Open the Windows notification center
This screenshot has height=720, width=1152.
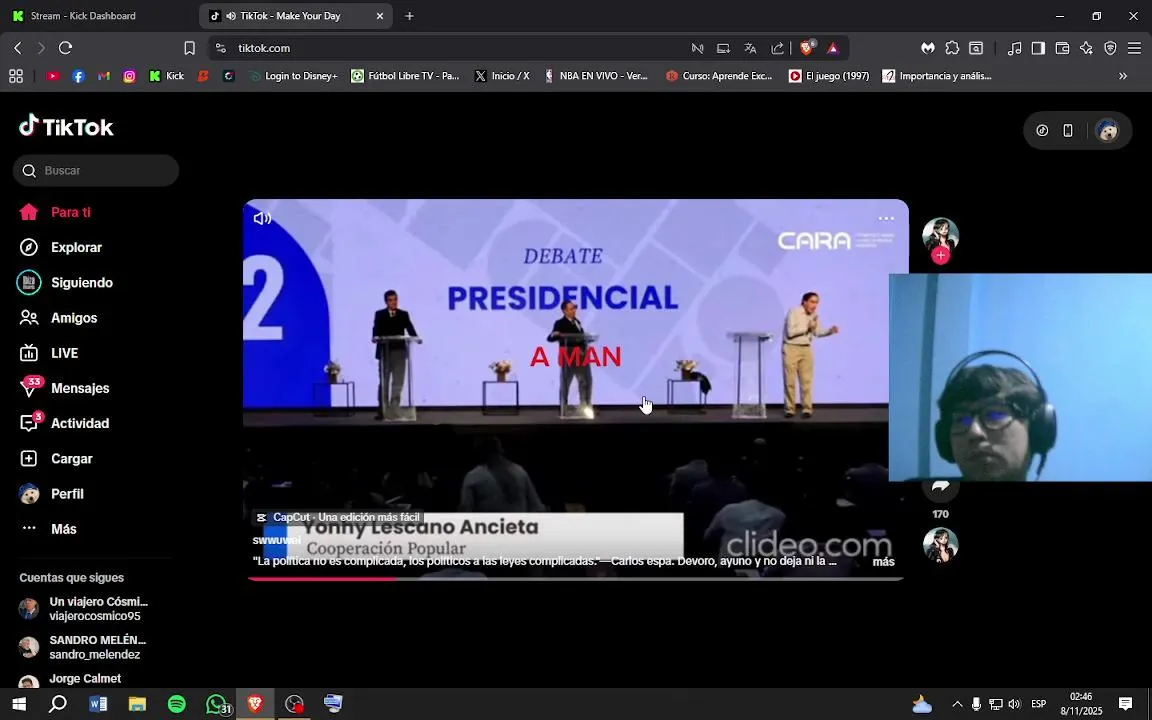tap(1125, 704)
